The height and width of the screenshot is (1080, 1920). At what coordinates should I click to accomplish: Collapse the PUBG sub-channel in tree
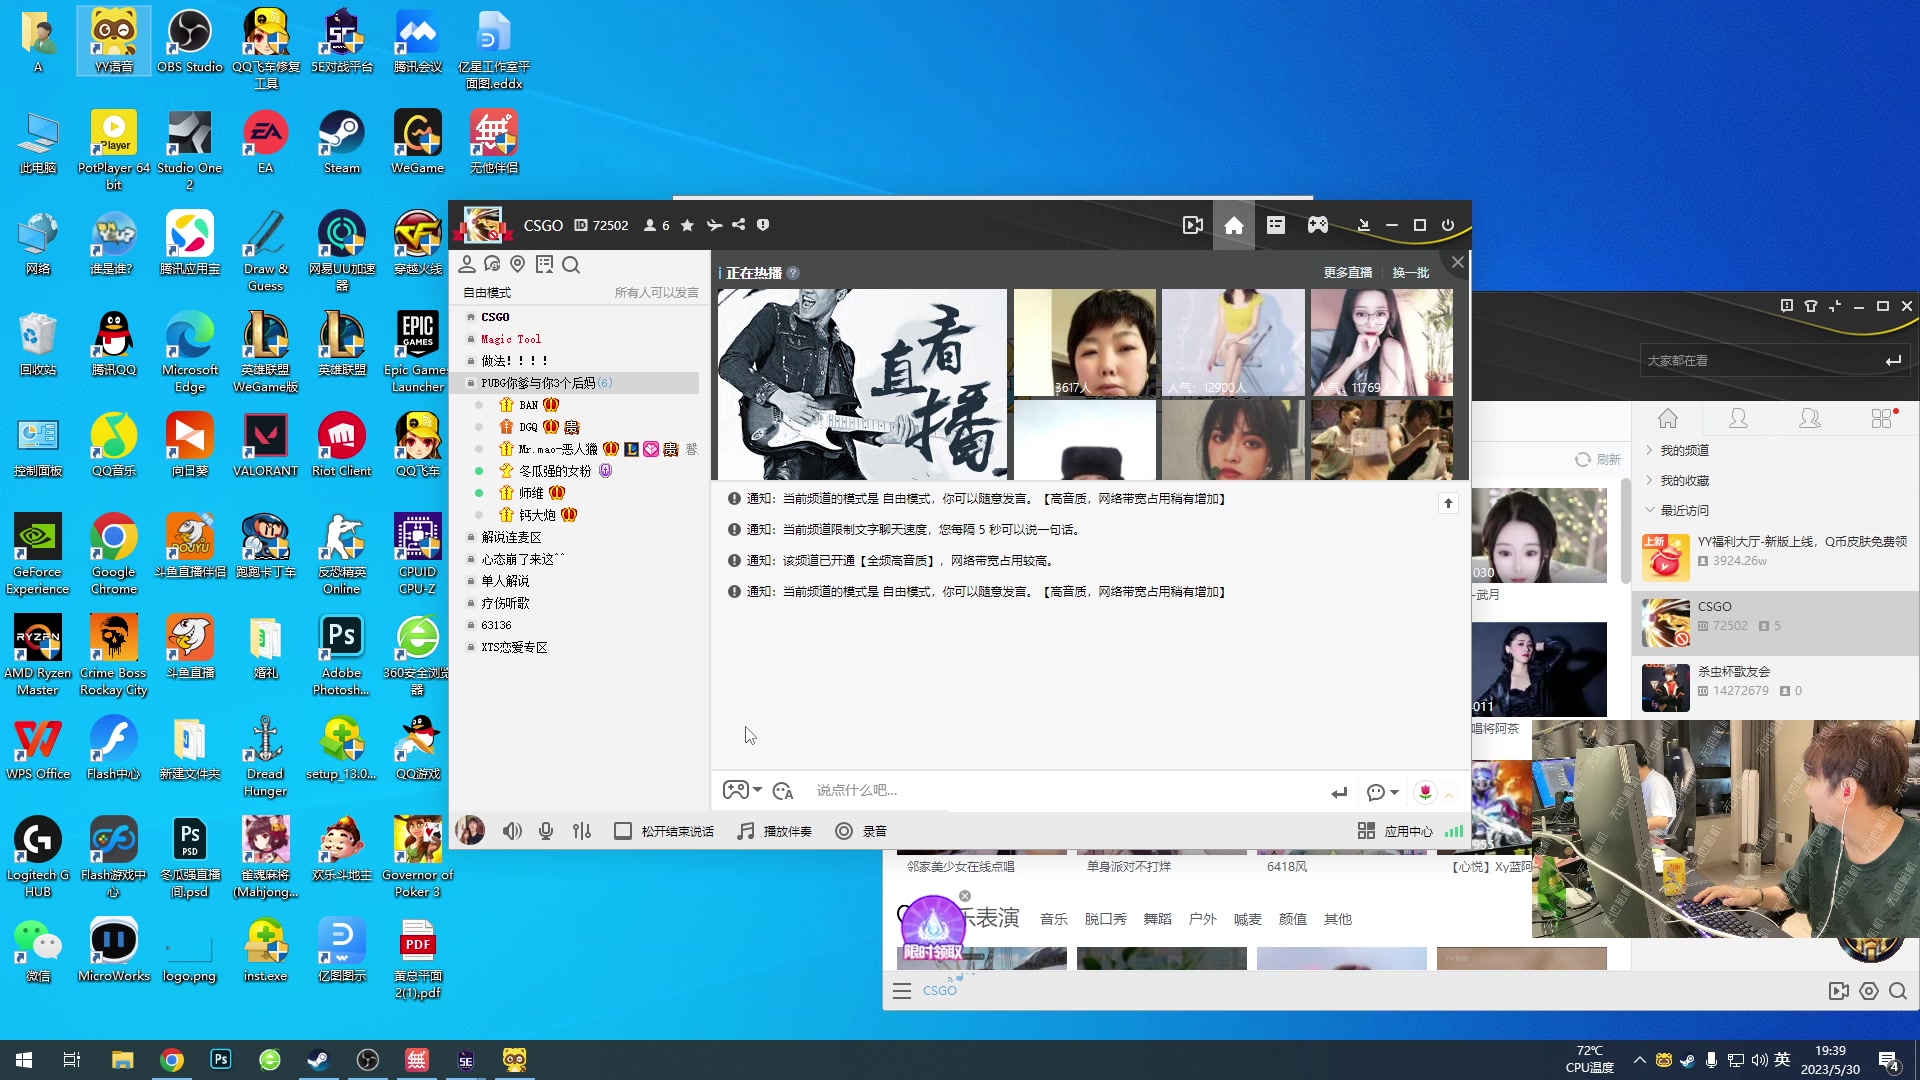[471, 383]
